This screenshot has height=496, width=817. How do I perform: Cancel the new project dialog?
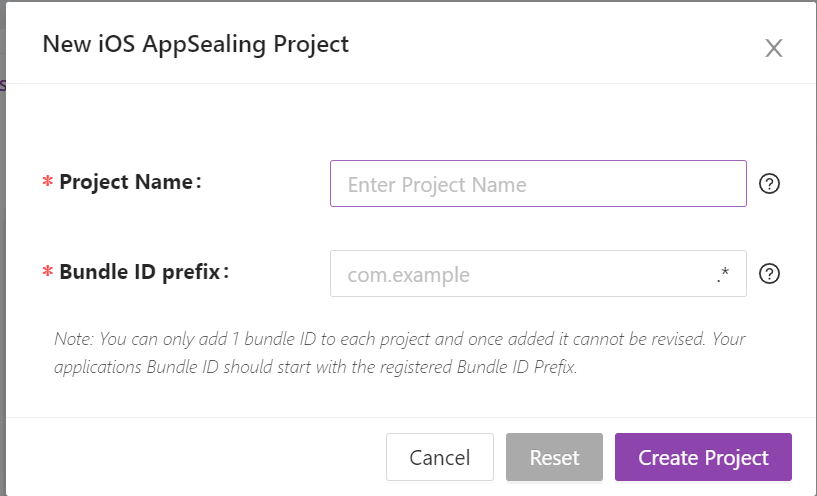tap(440, 457)
